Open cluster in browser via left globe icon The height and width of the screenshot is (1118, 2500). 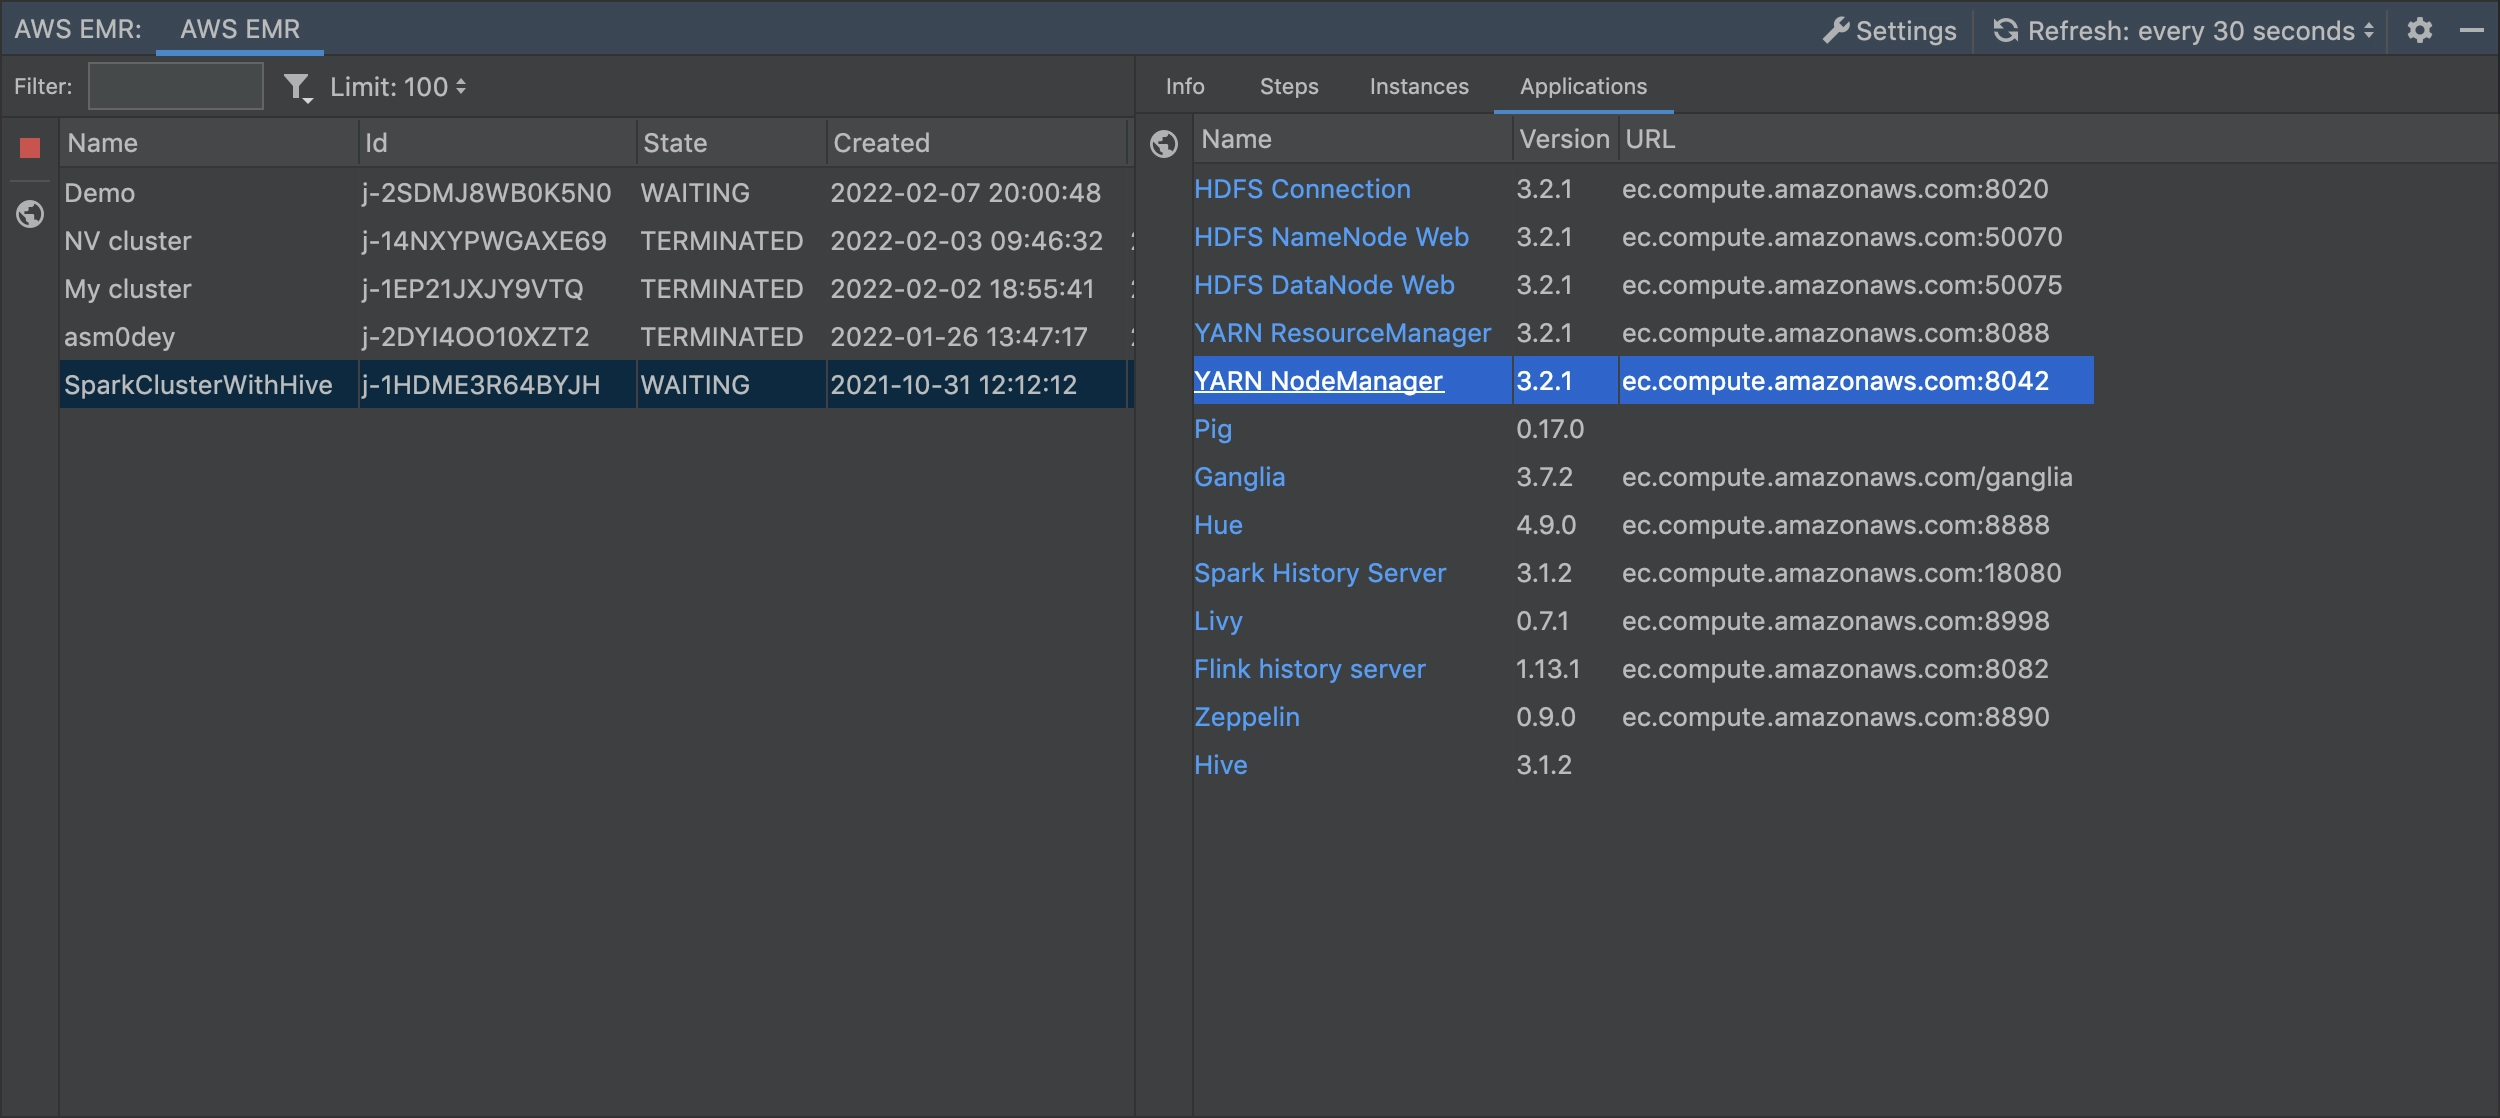[x=30, y=214]
